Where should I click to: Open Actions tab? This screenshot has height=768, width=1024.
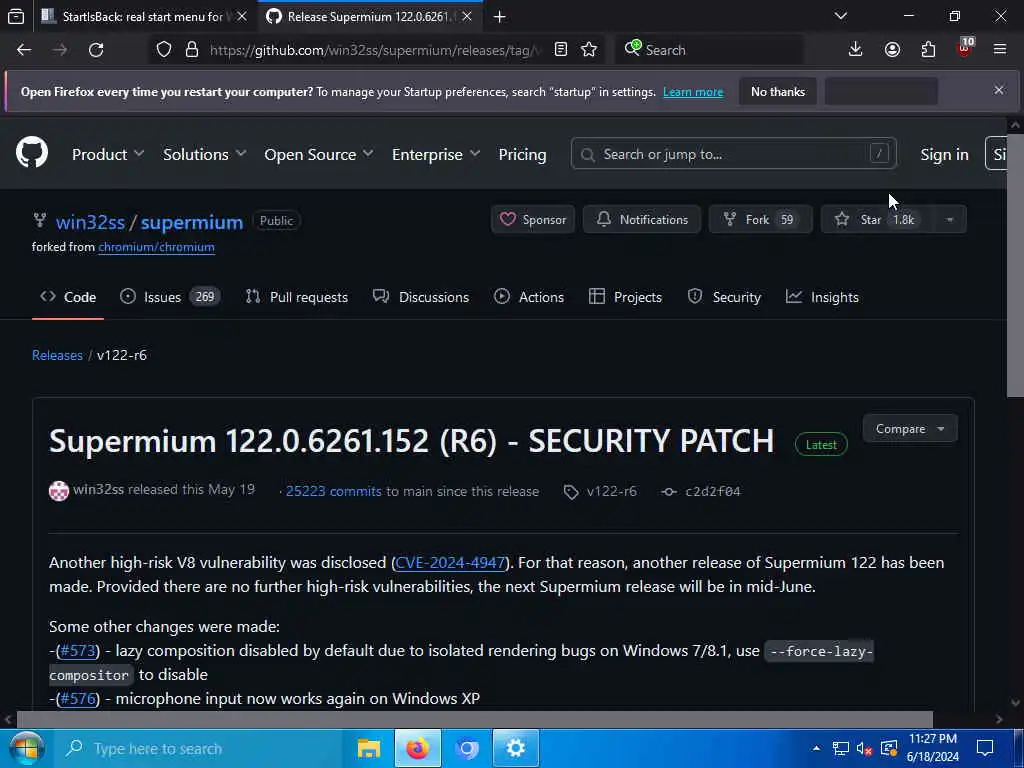click(529, 297)
